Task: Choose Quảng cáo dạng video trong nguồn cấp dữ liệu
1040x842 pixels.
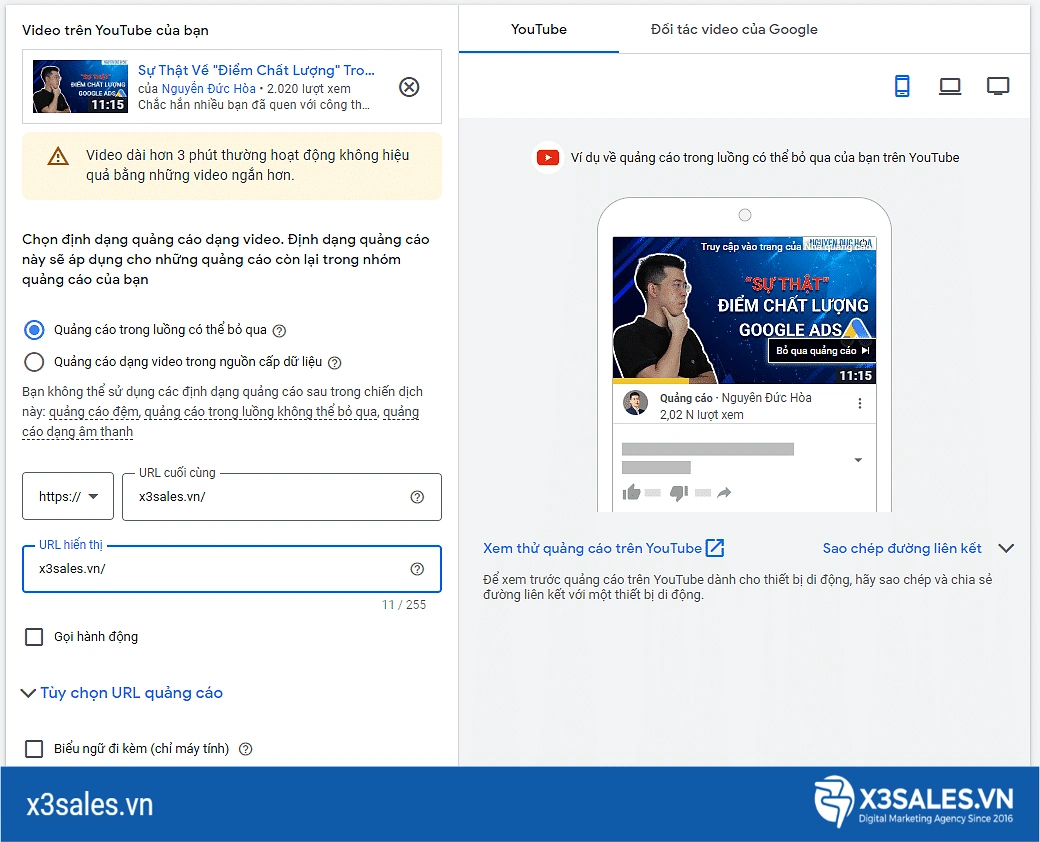Action: tap(34, 362)
